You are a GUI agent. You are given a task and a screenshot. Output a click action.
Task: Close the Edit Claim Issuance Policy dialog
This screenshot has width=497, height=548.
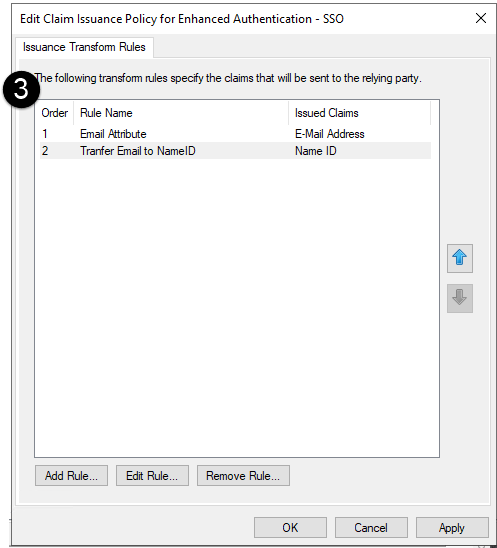coord(481,18)
